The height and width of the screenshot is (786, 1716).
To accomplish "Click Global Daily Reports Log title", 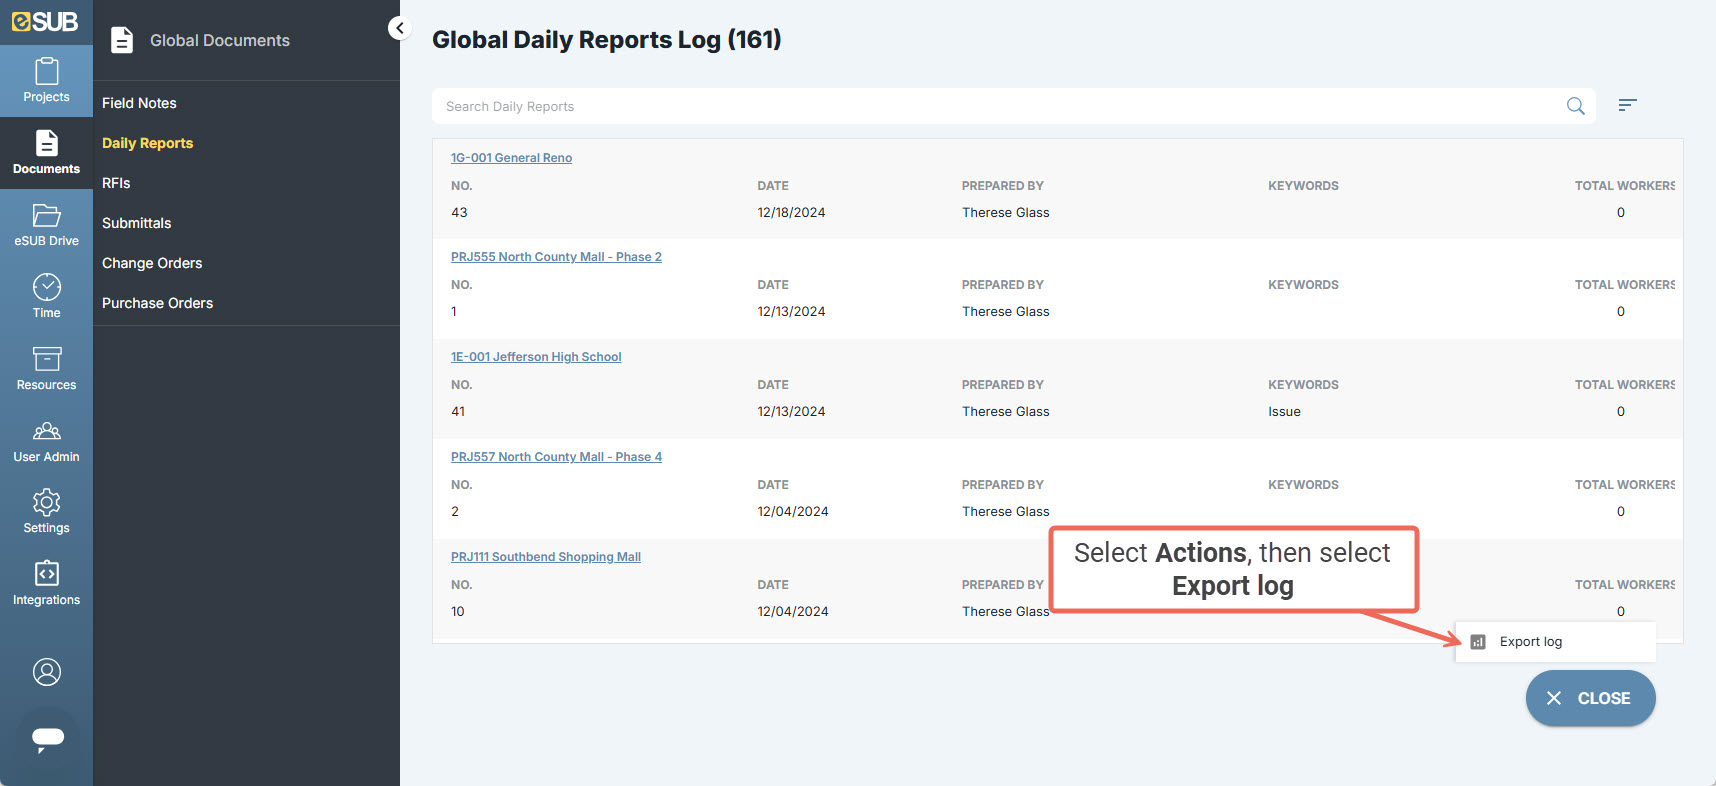I will pos(606,40).
